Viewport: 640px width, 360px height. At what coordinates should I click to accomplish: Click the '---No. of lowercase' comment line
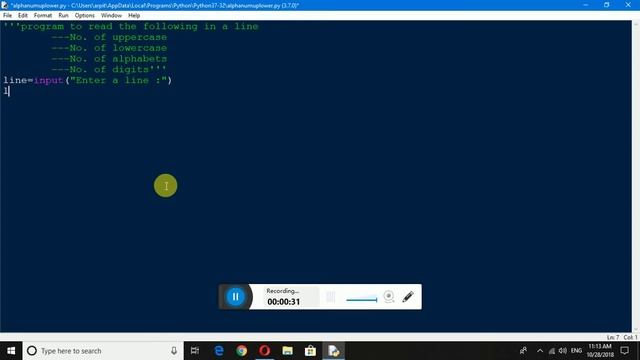[x=109, y=48]
